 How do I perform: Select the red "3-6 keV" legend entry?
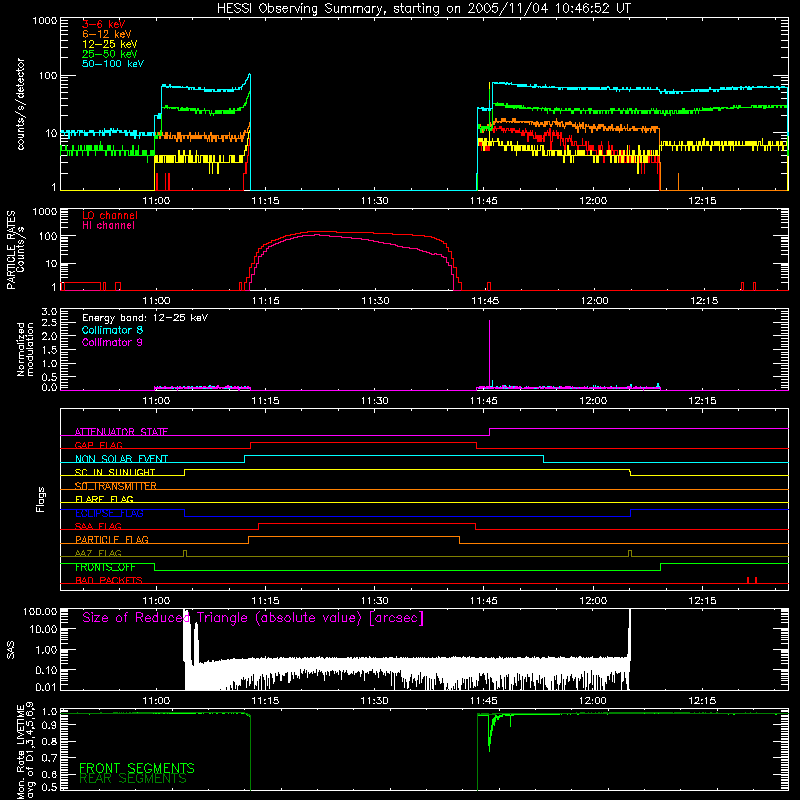[x=103, y=24]
